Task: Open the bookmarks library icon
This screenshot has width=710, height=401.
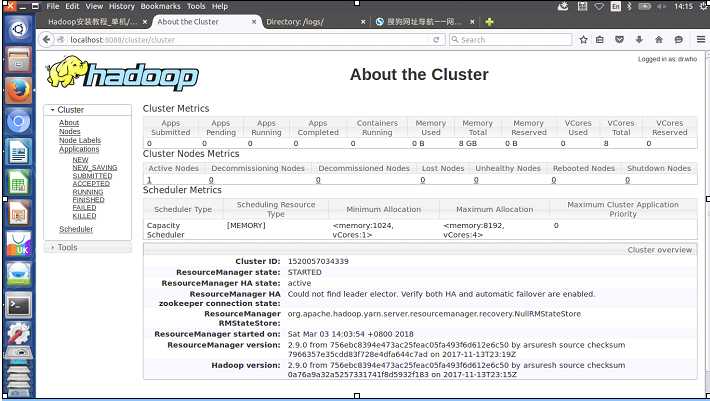Action: [x=600, y=40]
